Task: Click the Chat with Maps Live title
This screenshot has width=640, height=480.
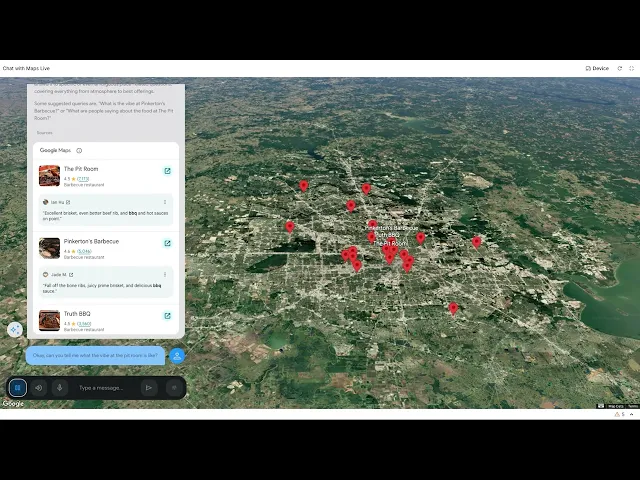Action: 26,68
